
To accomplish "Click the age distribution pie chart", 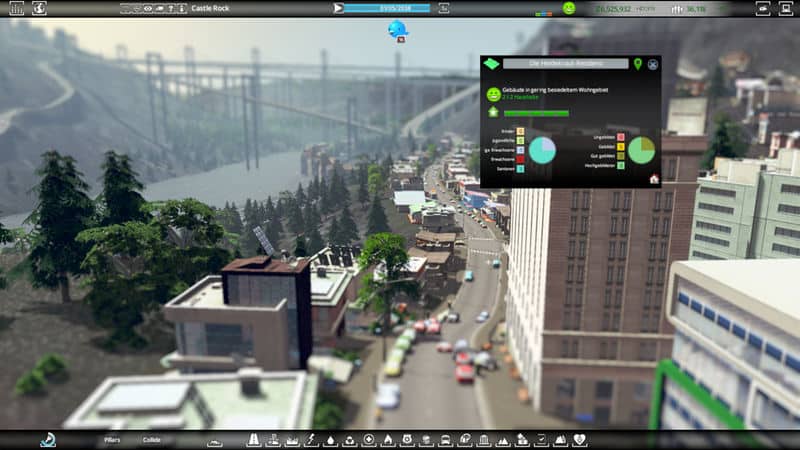I will 542,150.
